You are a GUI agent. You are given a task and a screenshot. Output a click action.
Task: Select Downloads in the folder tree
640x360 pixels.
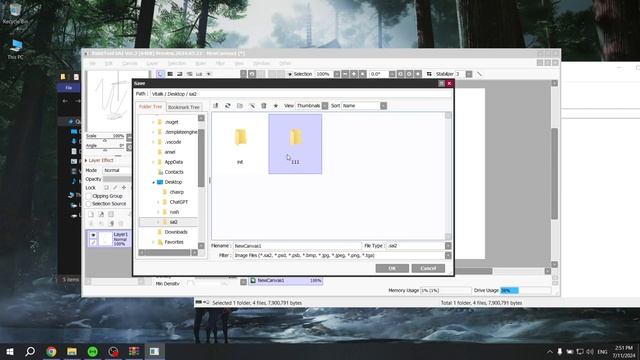(x=176, y=232)
